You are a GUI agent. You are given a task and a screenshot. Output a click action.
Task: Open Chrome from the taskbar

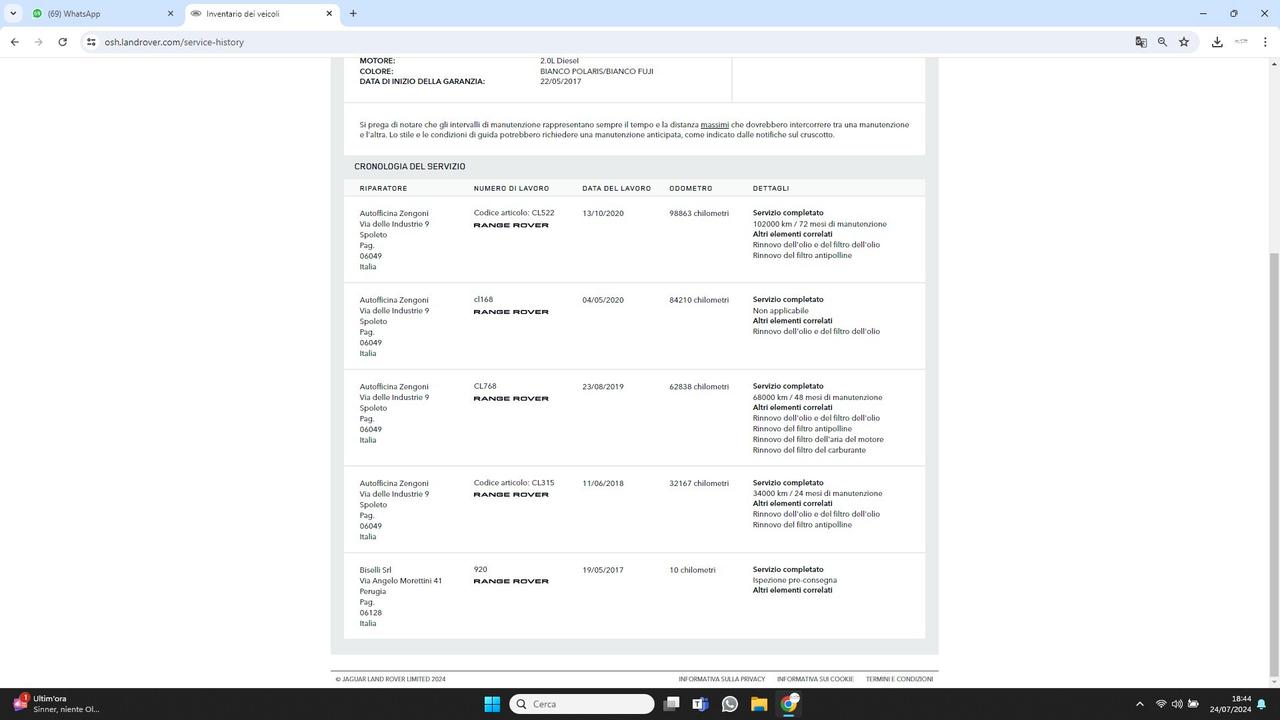(788, 704)
